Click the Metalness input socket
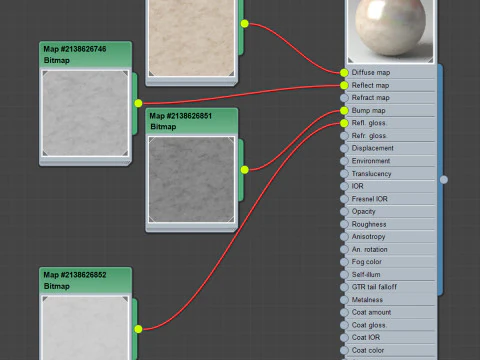Image resolution: width=480 pixels, height=360 pixels. tap(344, 300)
